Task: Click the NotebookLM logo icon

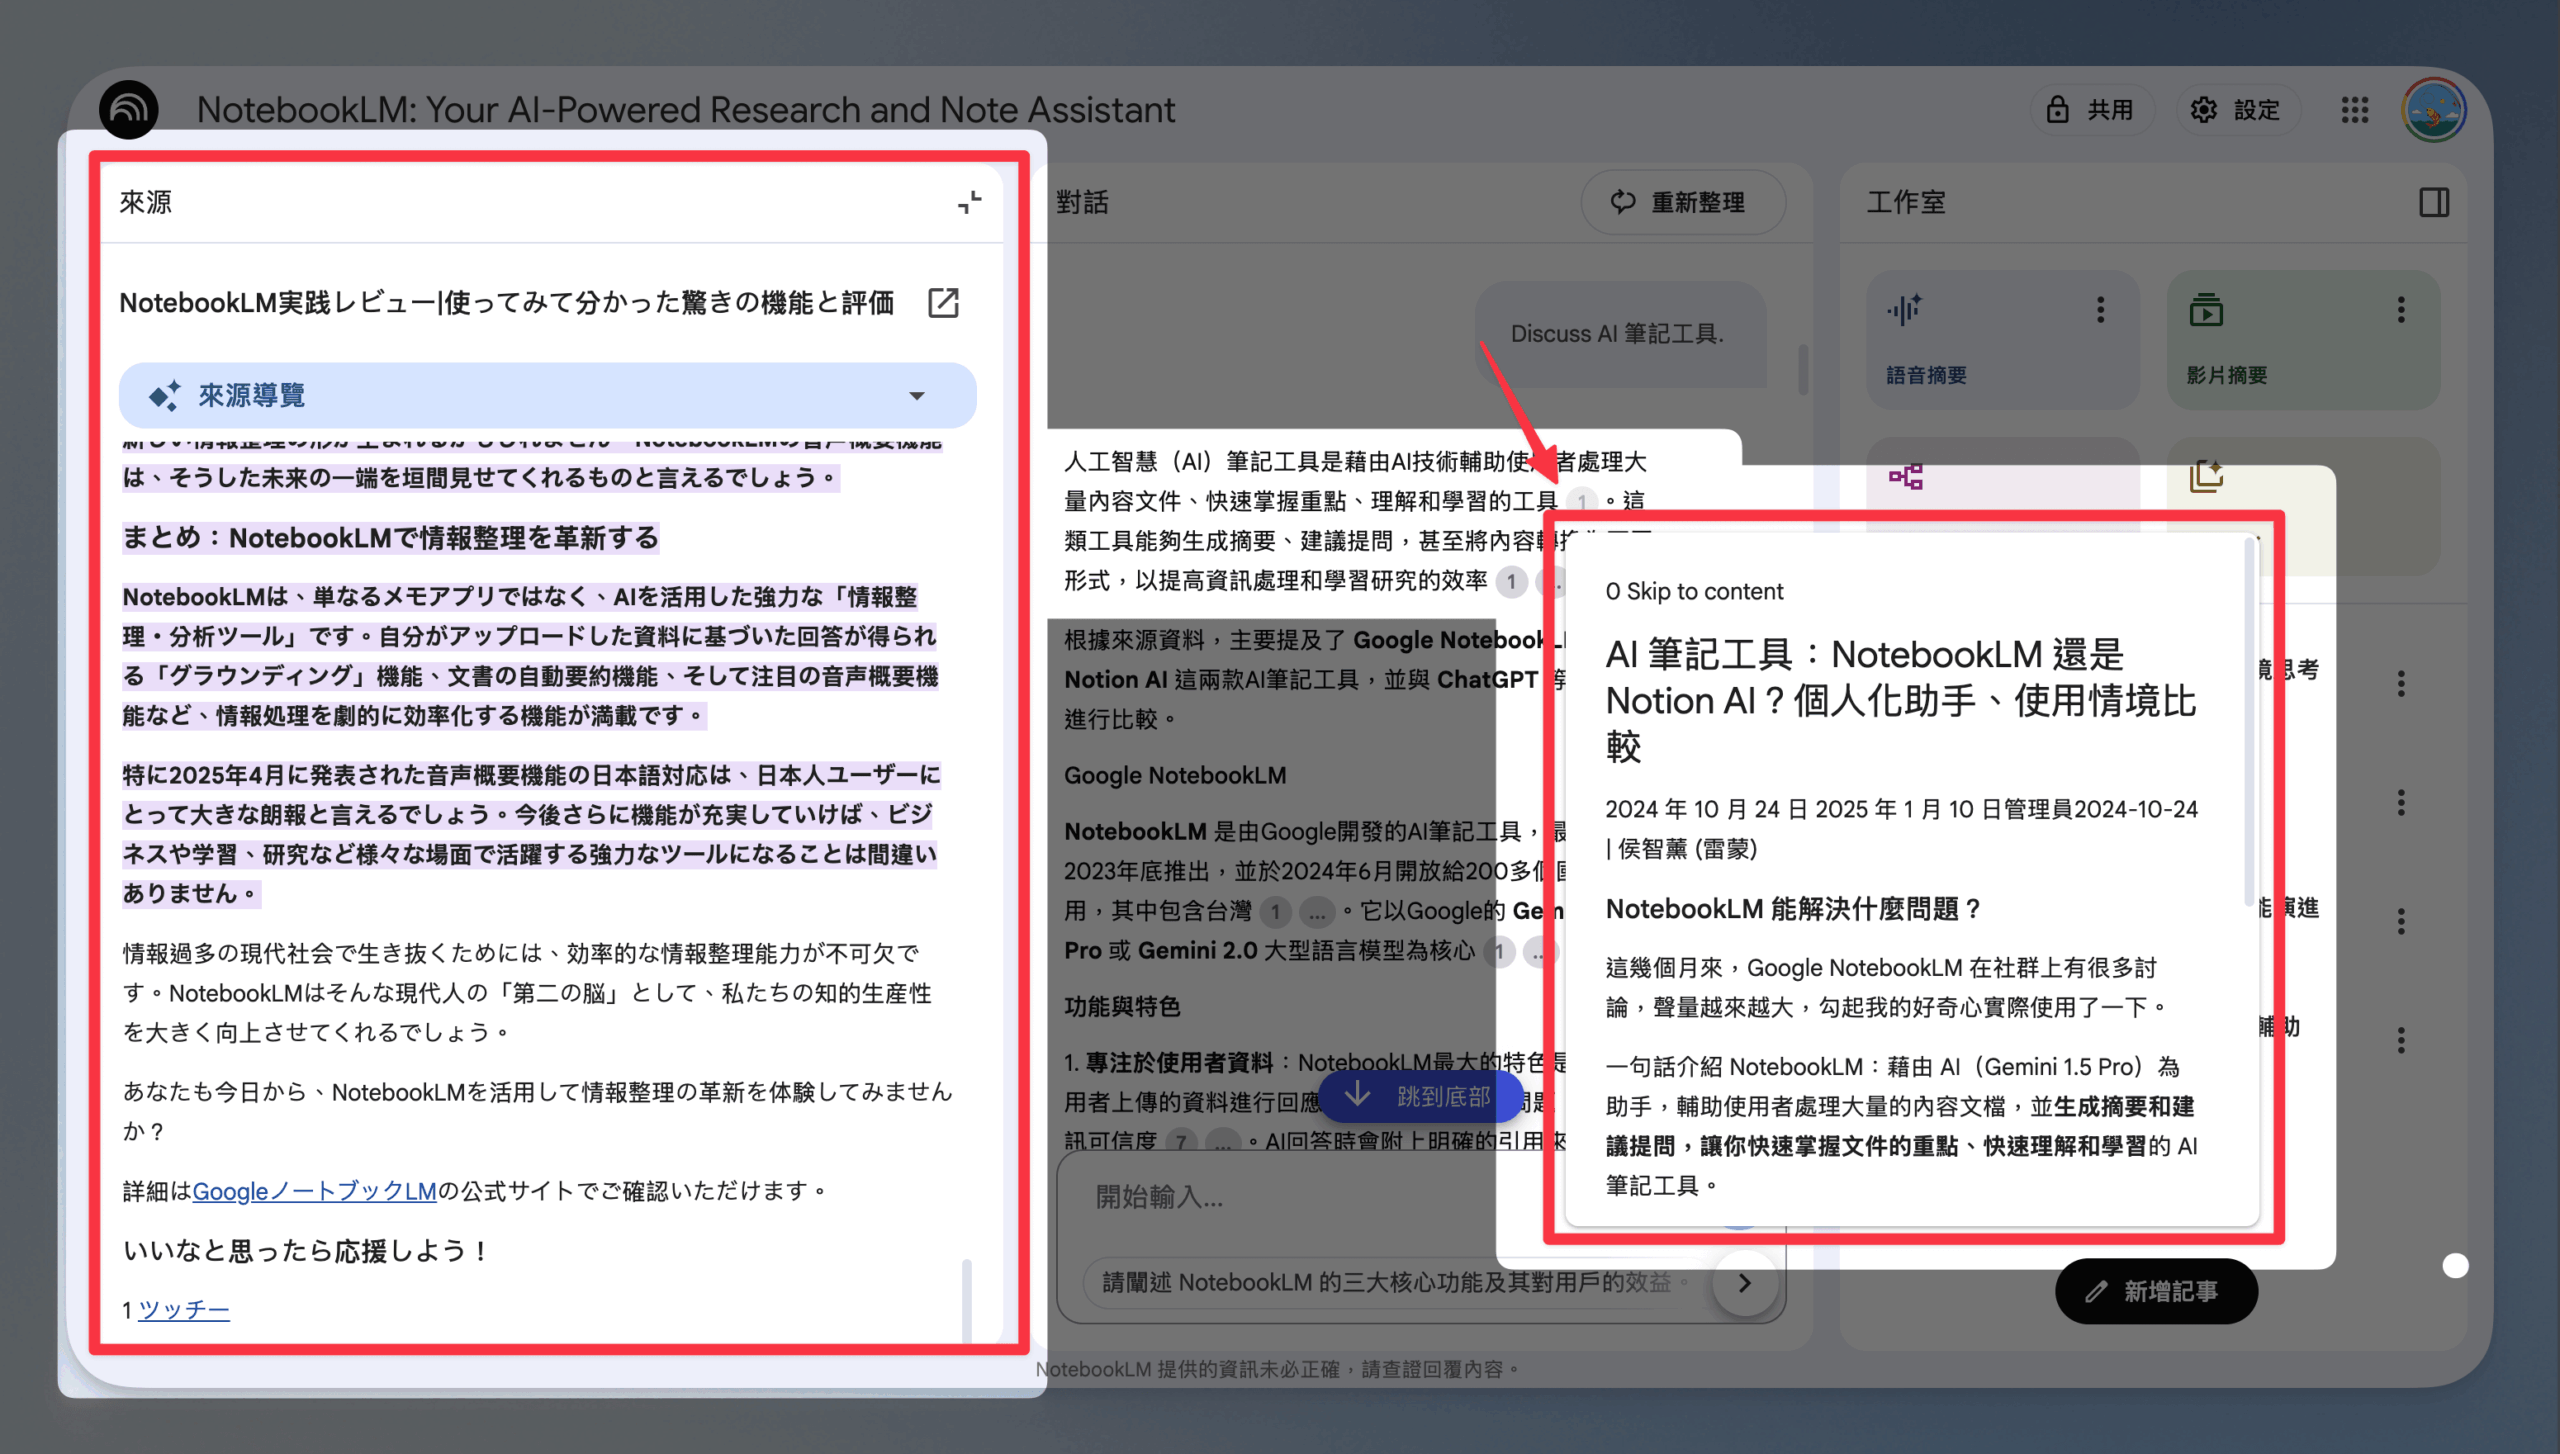Action: tap(129, 110)
